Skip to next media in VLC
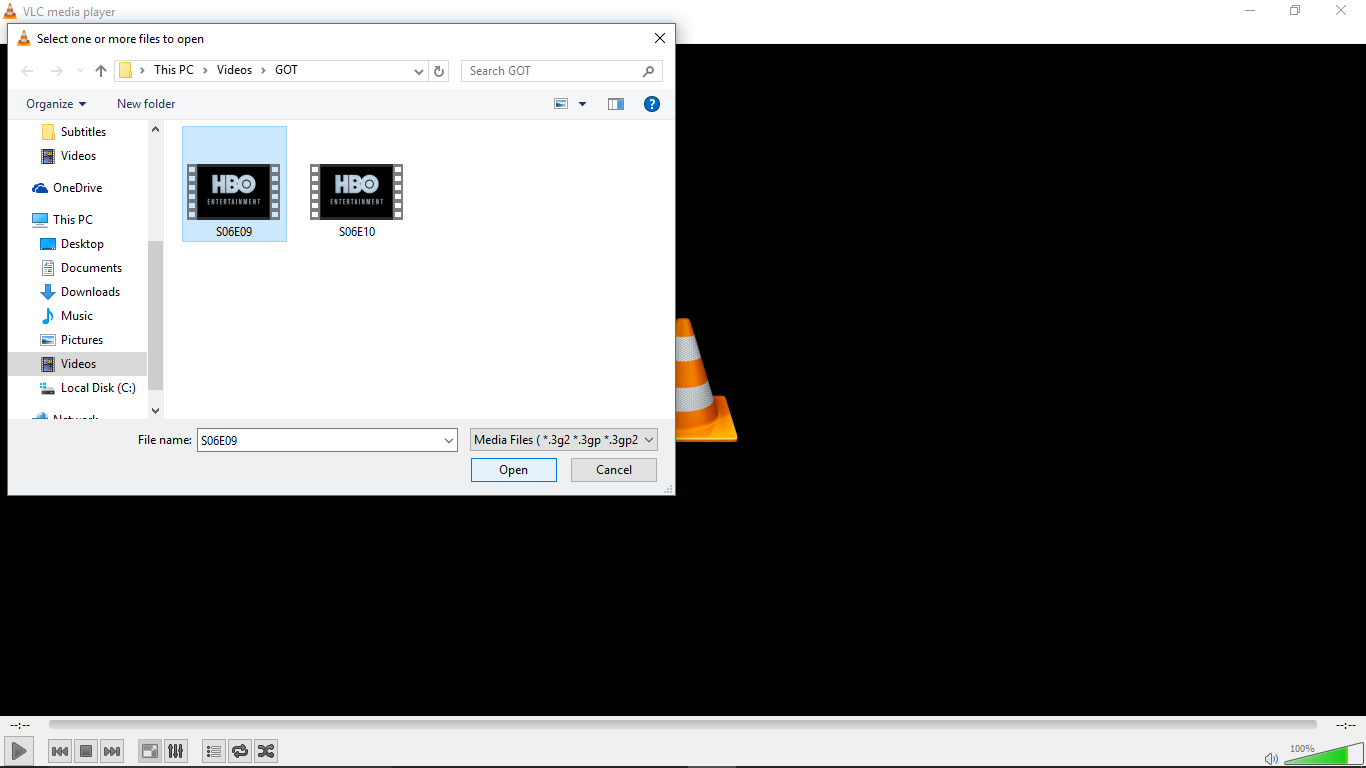 (112, 751)
